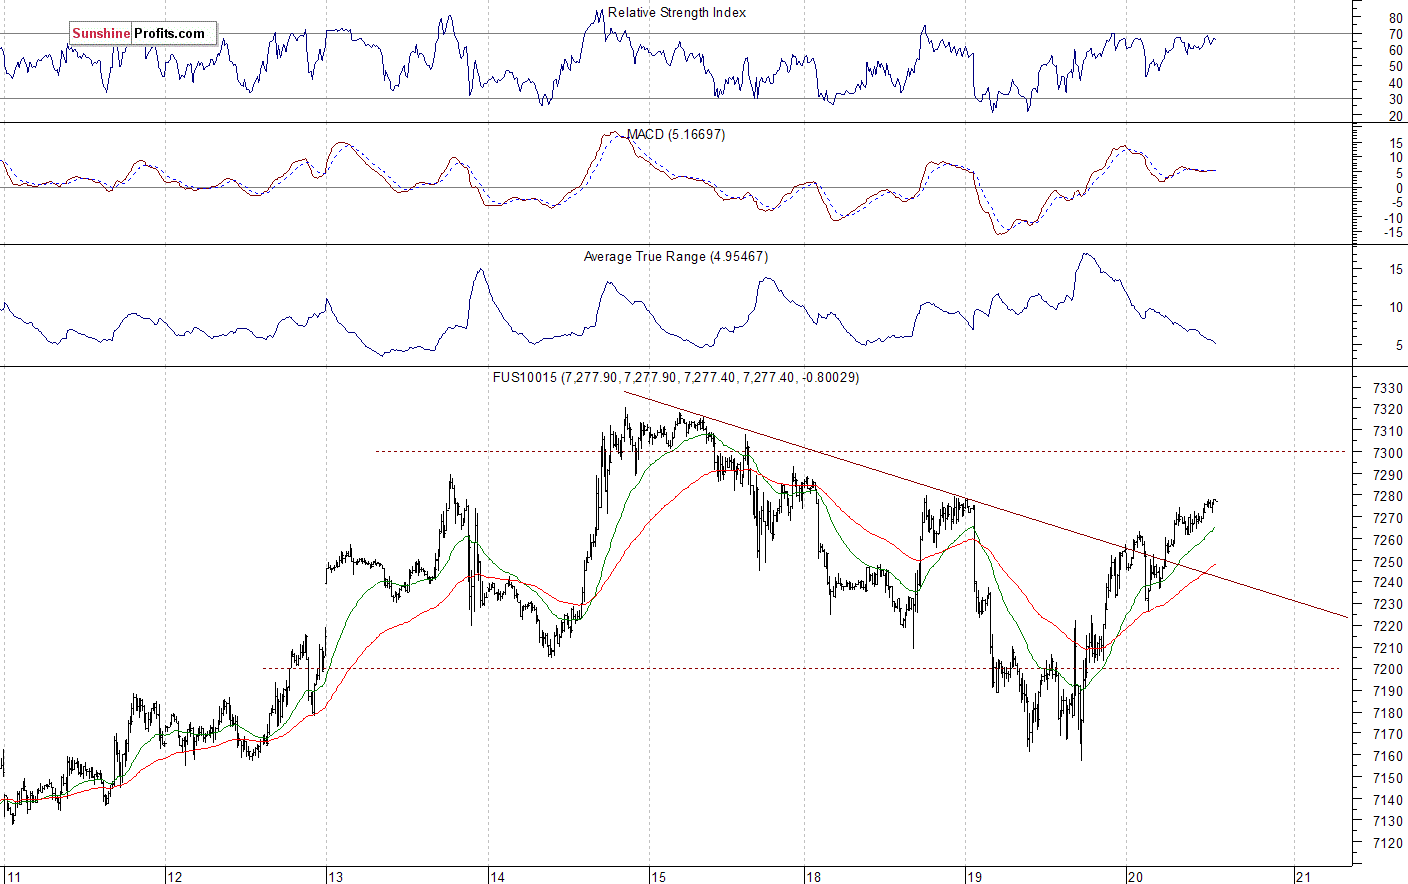Click the Average True Range axis value 15

(1395, 270)
